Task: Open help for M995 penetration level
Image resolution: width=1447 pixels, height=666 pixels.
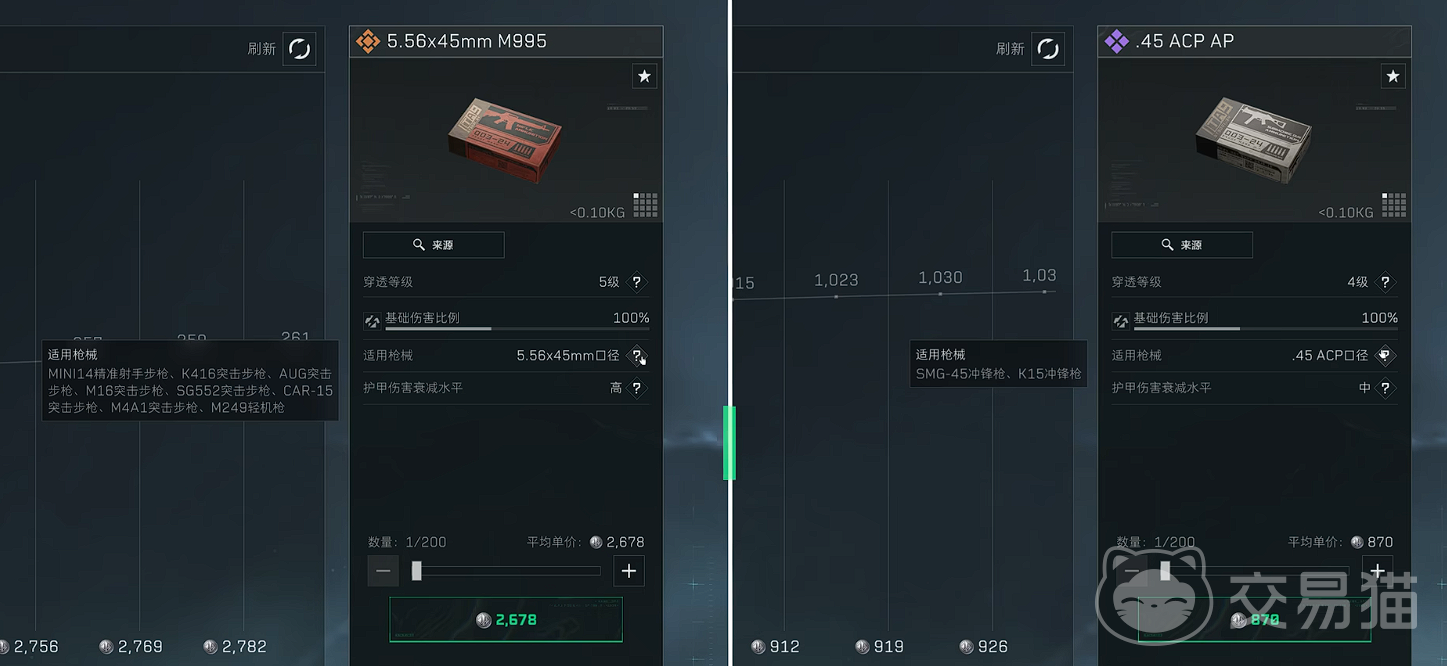Action: (637, 282)
